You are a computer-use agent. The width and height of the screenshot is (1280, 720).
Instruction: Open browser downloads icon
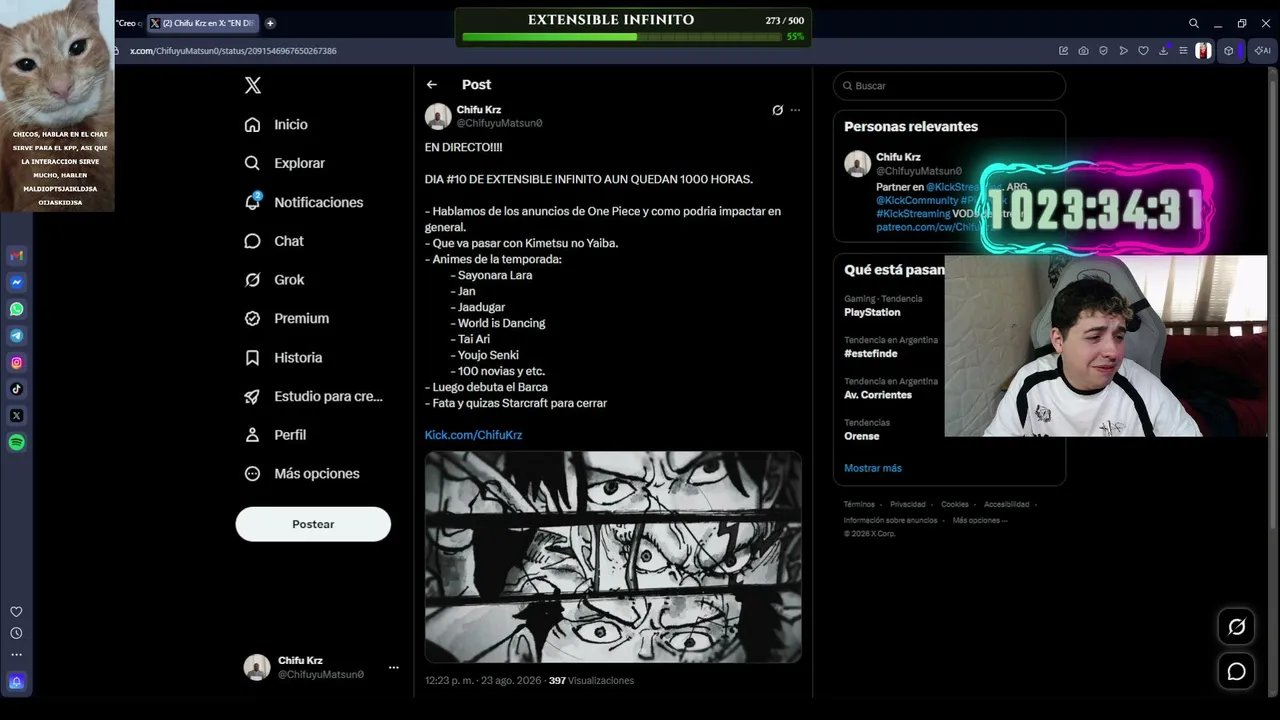pos(1163,51)
